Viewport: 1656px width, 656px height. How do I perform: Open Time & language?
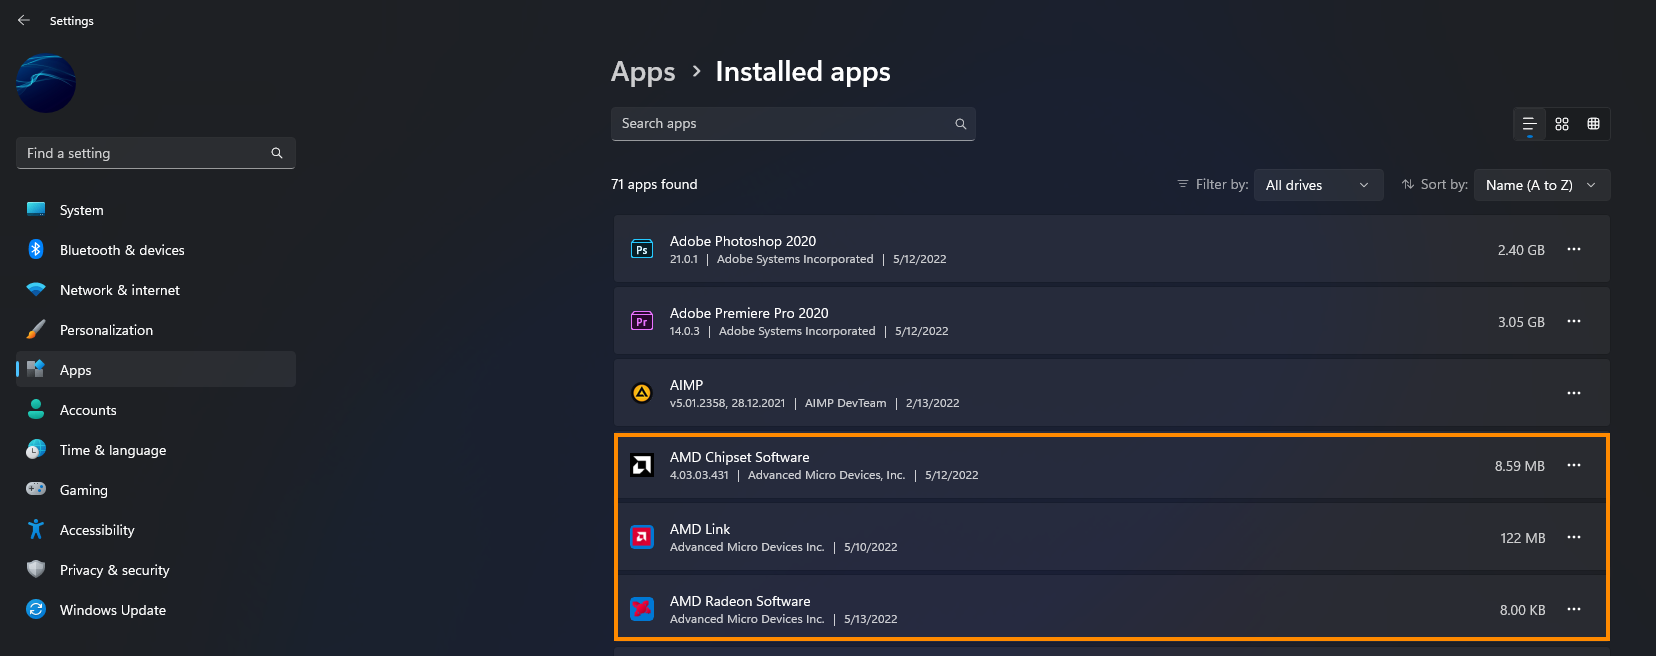[156, 450]
